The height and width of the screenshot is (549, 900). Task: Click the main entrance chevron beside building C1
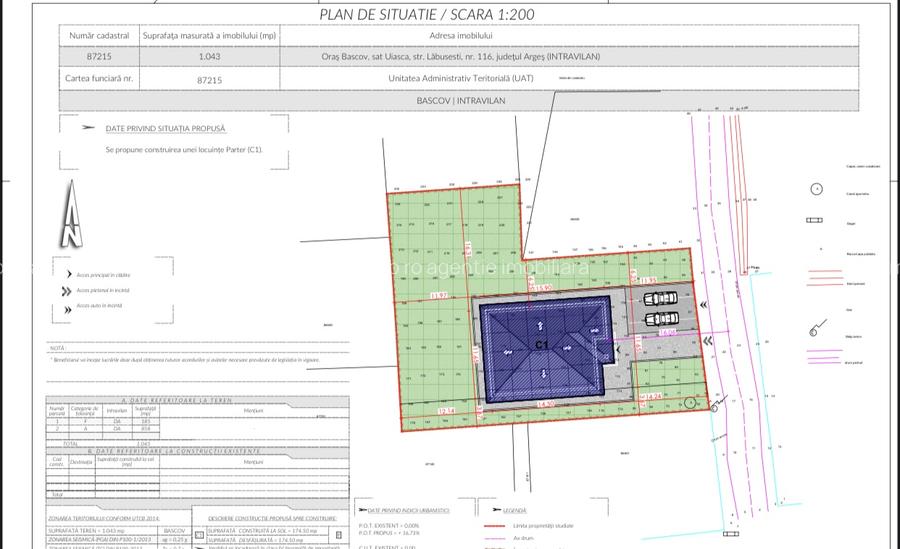tap(618, 349)
